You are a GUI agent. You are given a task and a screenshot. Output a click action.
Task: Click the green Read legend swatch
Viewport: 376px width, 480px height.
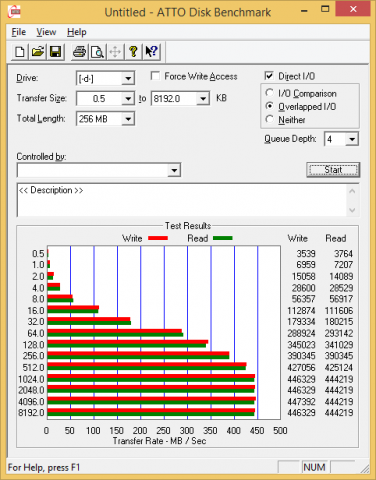223,238
